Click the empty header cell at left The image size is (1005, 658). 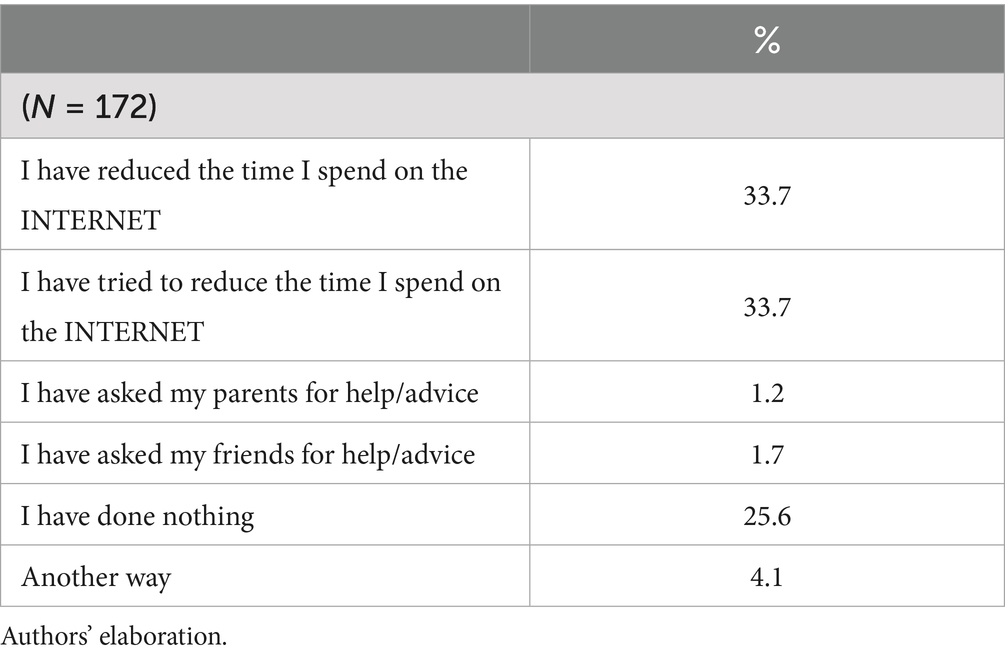[x=264, y=42]
